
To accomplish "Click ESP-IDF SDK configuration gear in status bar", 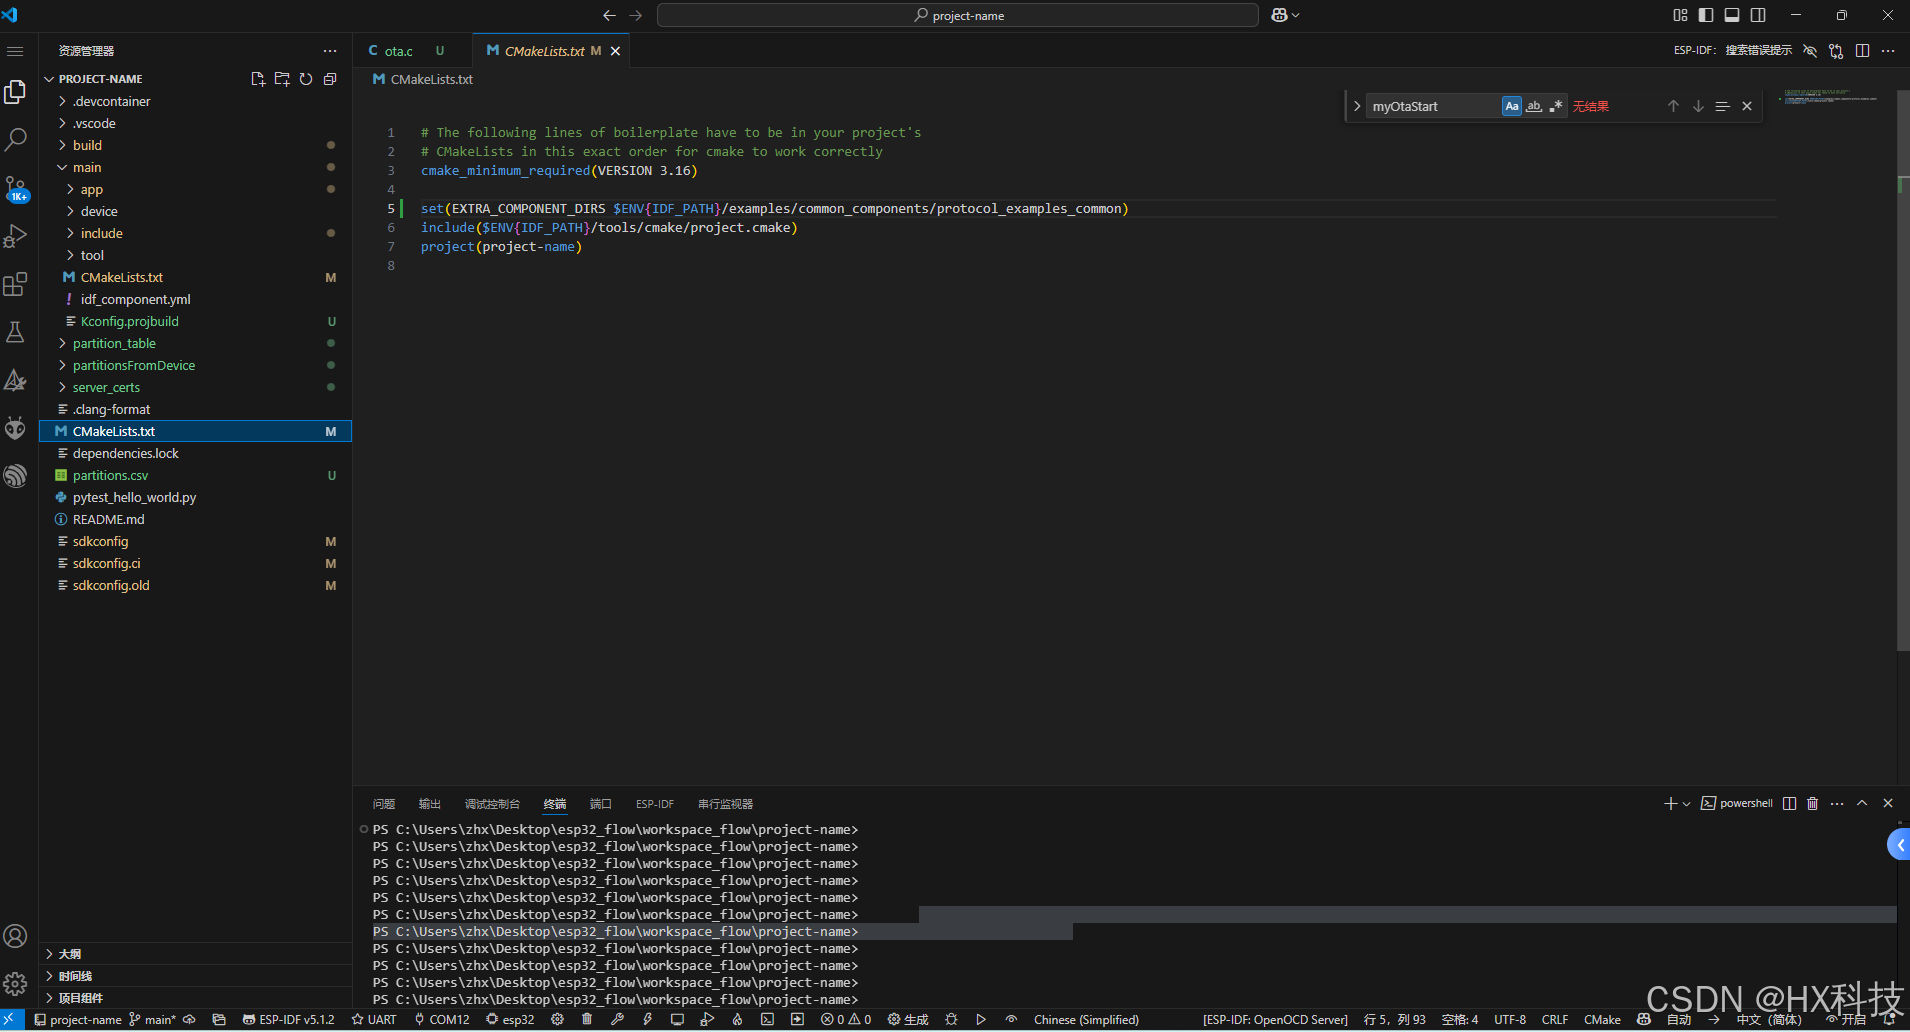I will coord(557,1020).
